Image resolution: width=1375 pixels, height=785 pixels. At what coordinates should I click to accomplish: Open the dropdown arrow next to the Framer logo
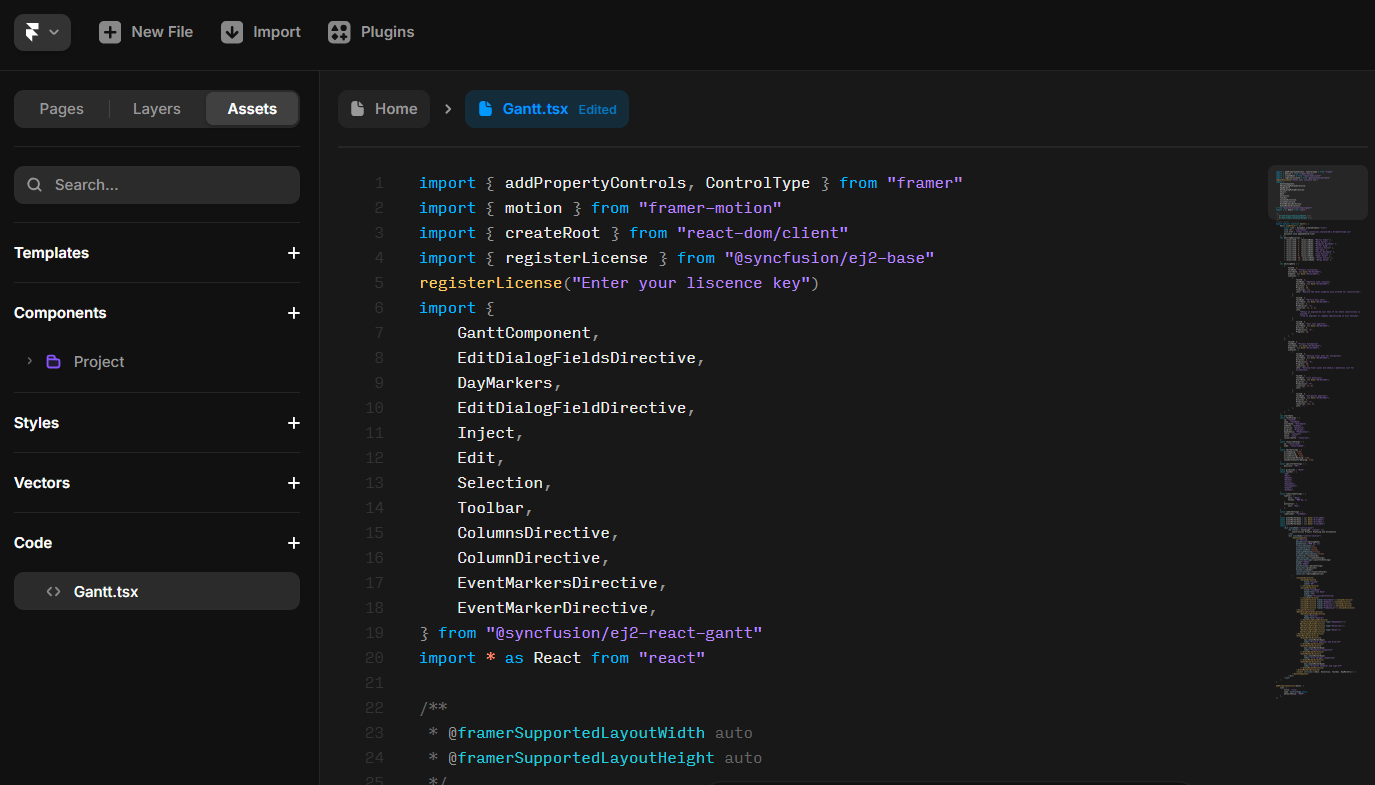[55, 31]
